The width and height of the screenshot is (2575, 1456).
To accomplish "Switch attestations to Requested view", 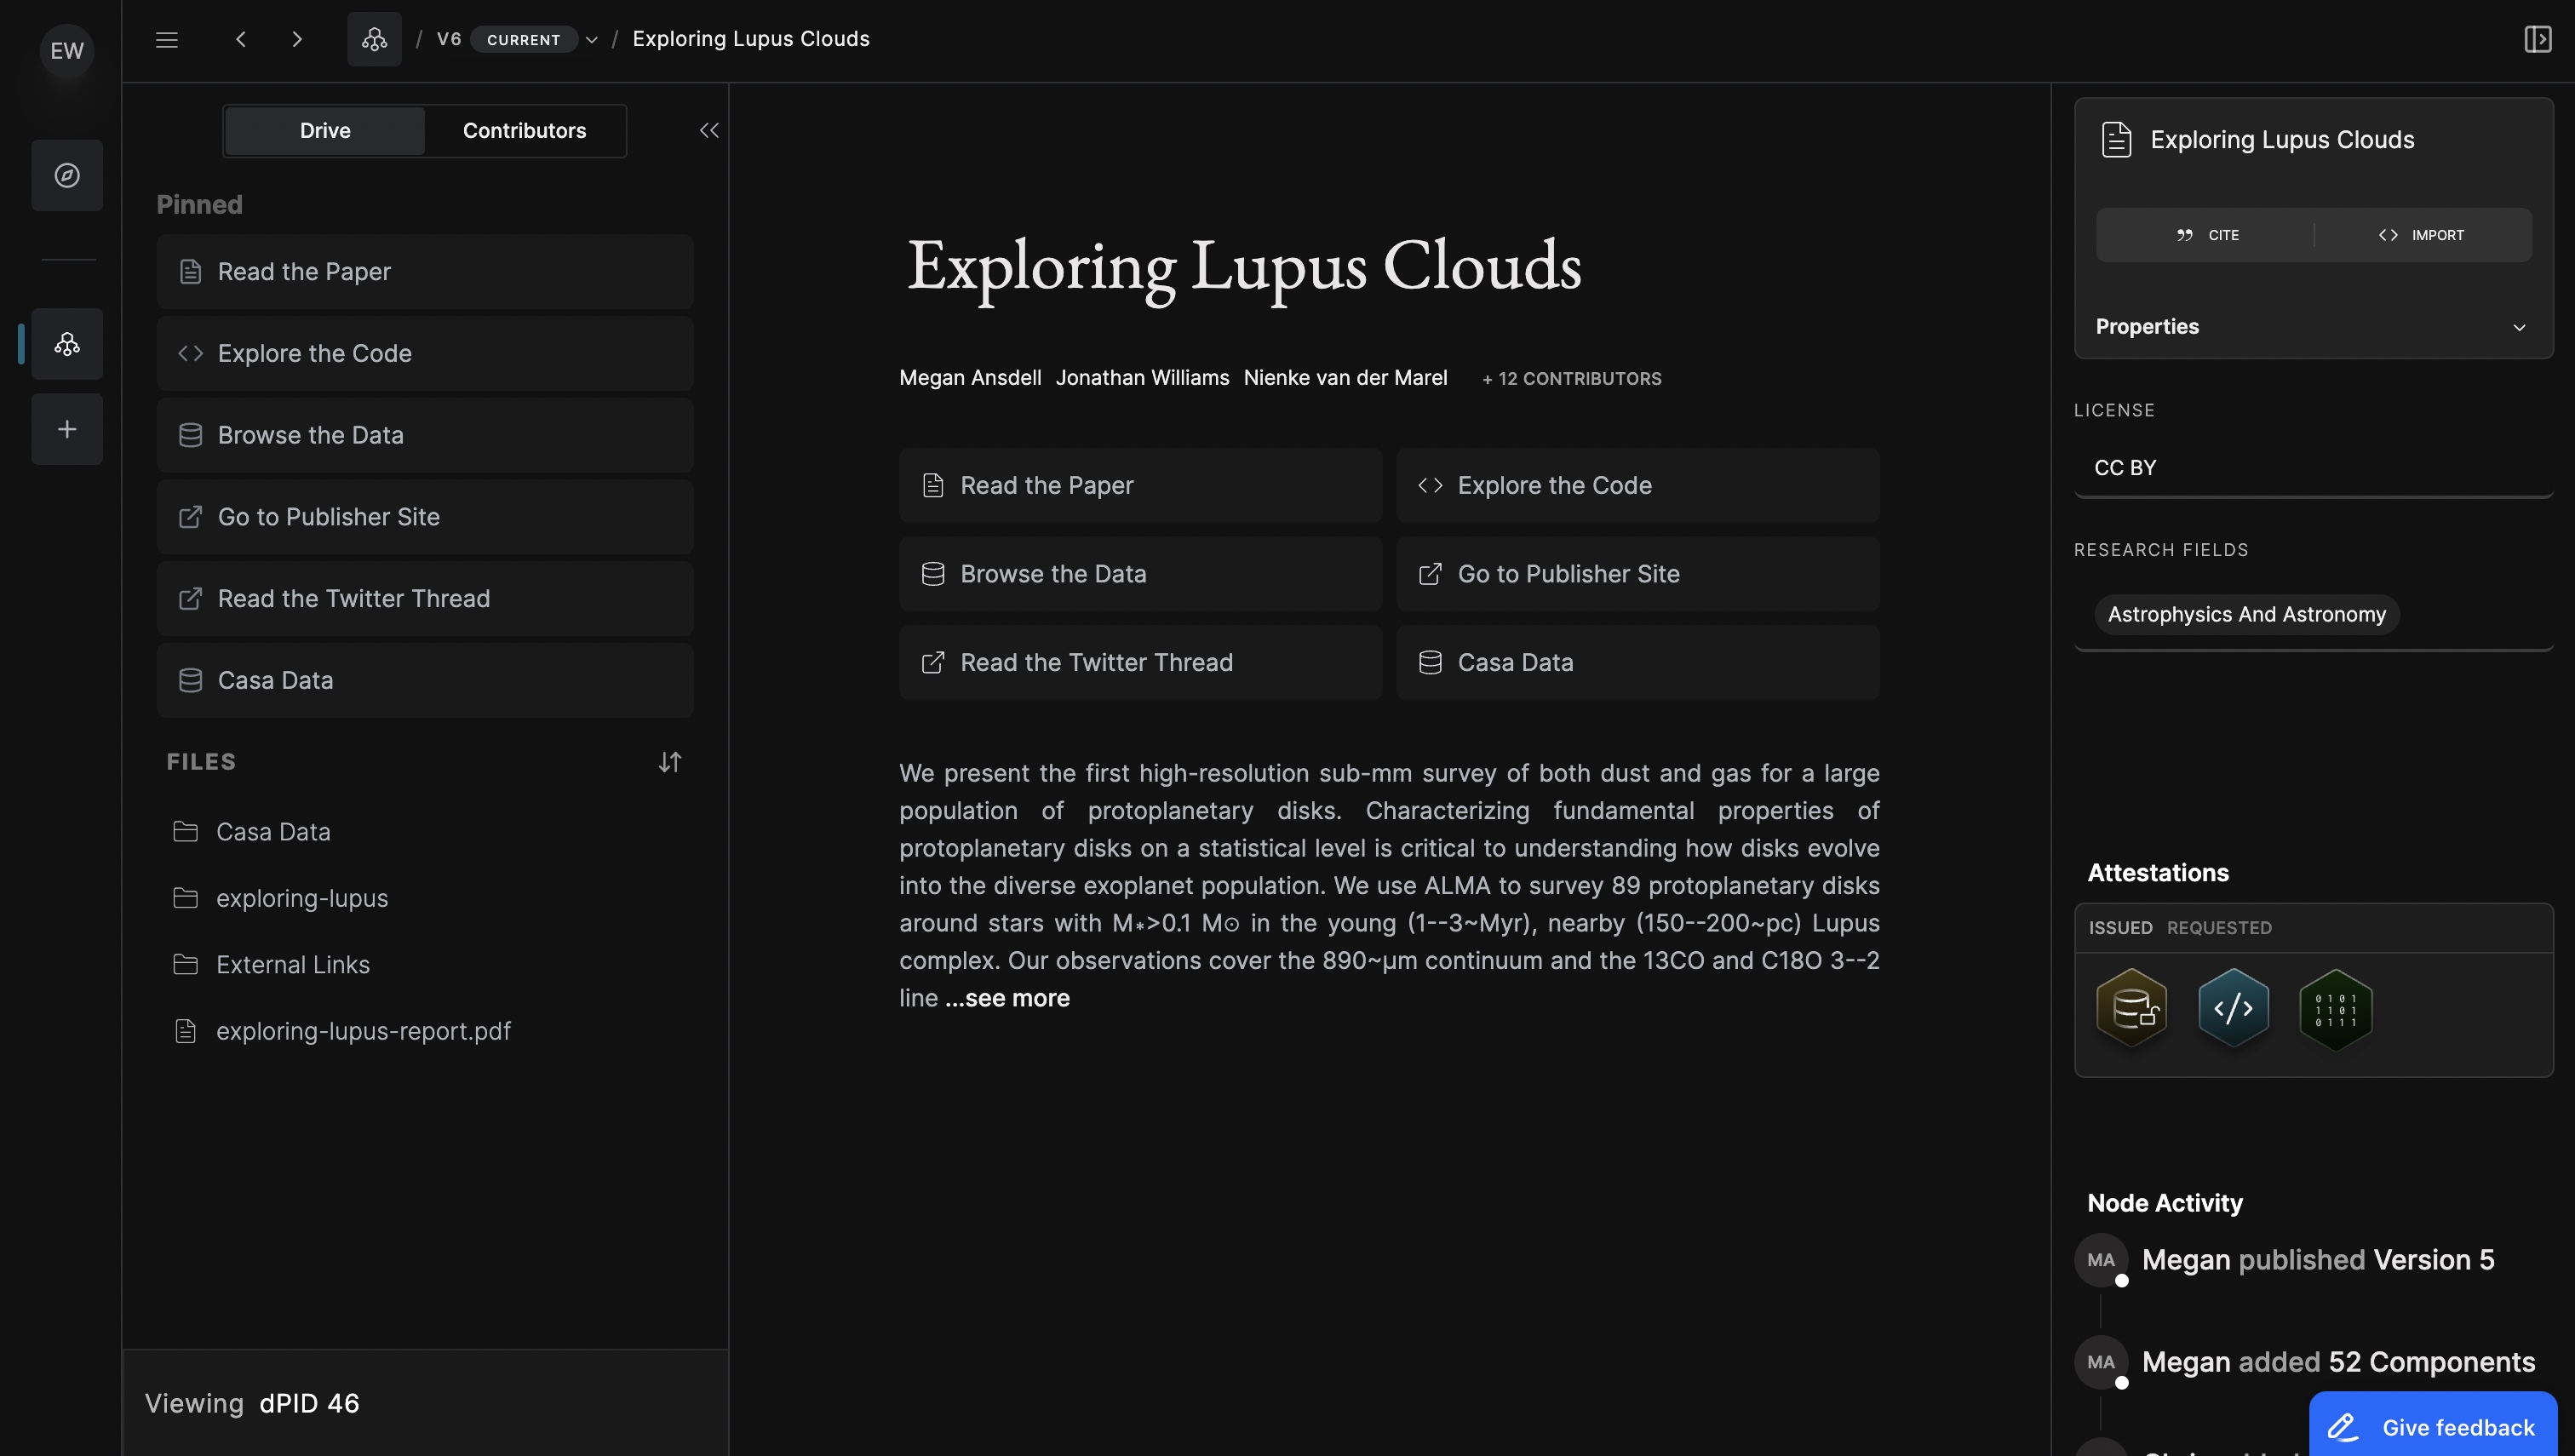I will click(2219, 928).
